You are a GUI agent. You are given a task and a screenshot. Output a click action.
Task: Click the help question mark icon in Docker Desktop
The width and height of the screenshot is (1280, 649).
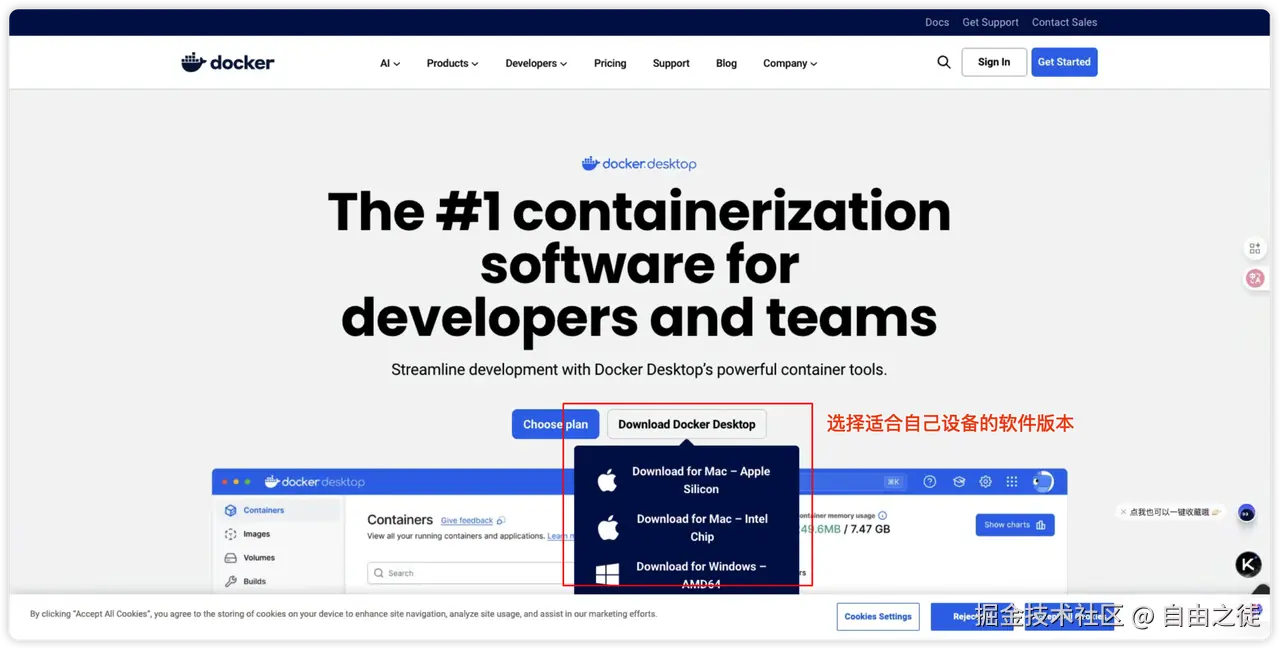tap(929, 482)
